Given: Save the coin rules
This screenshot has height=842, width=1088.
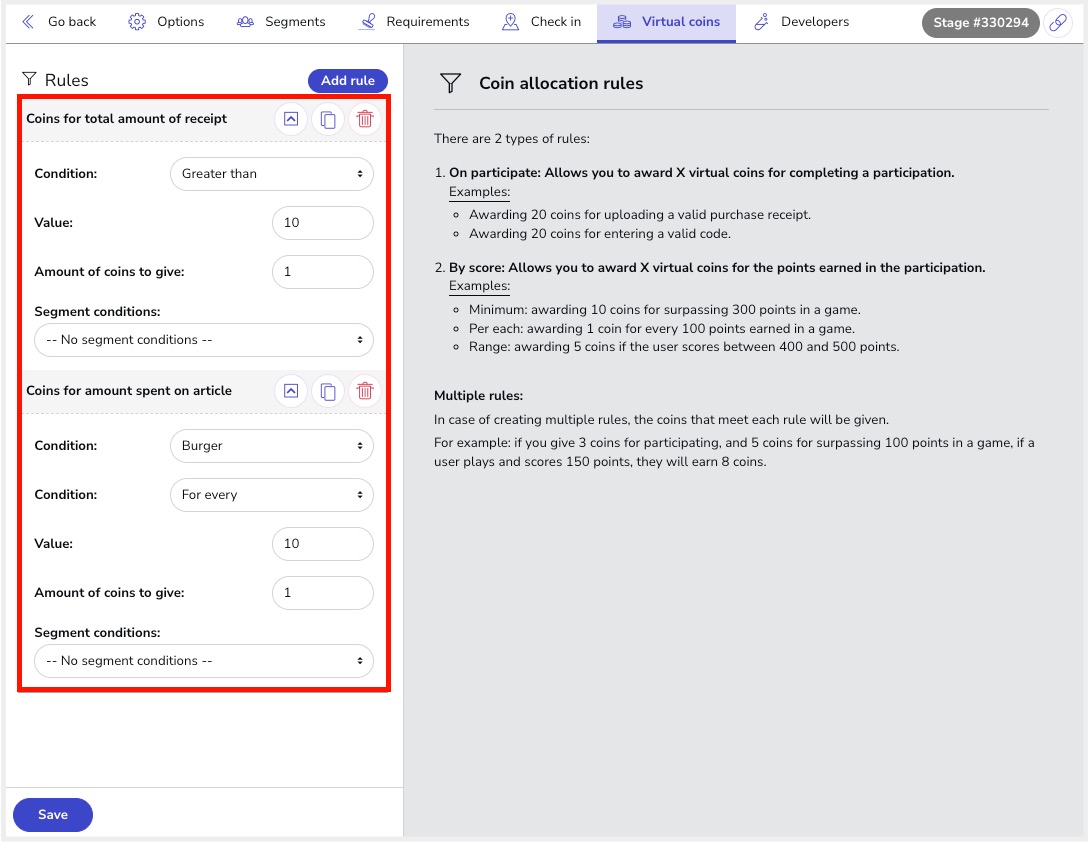Looking at the screenshot, I should tap(53, 815).
